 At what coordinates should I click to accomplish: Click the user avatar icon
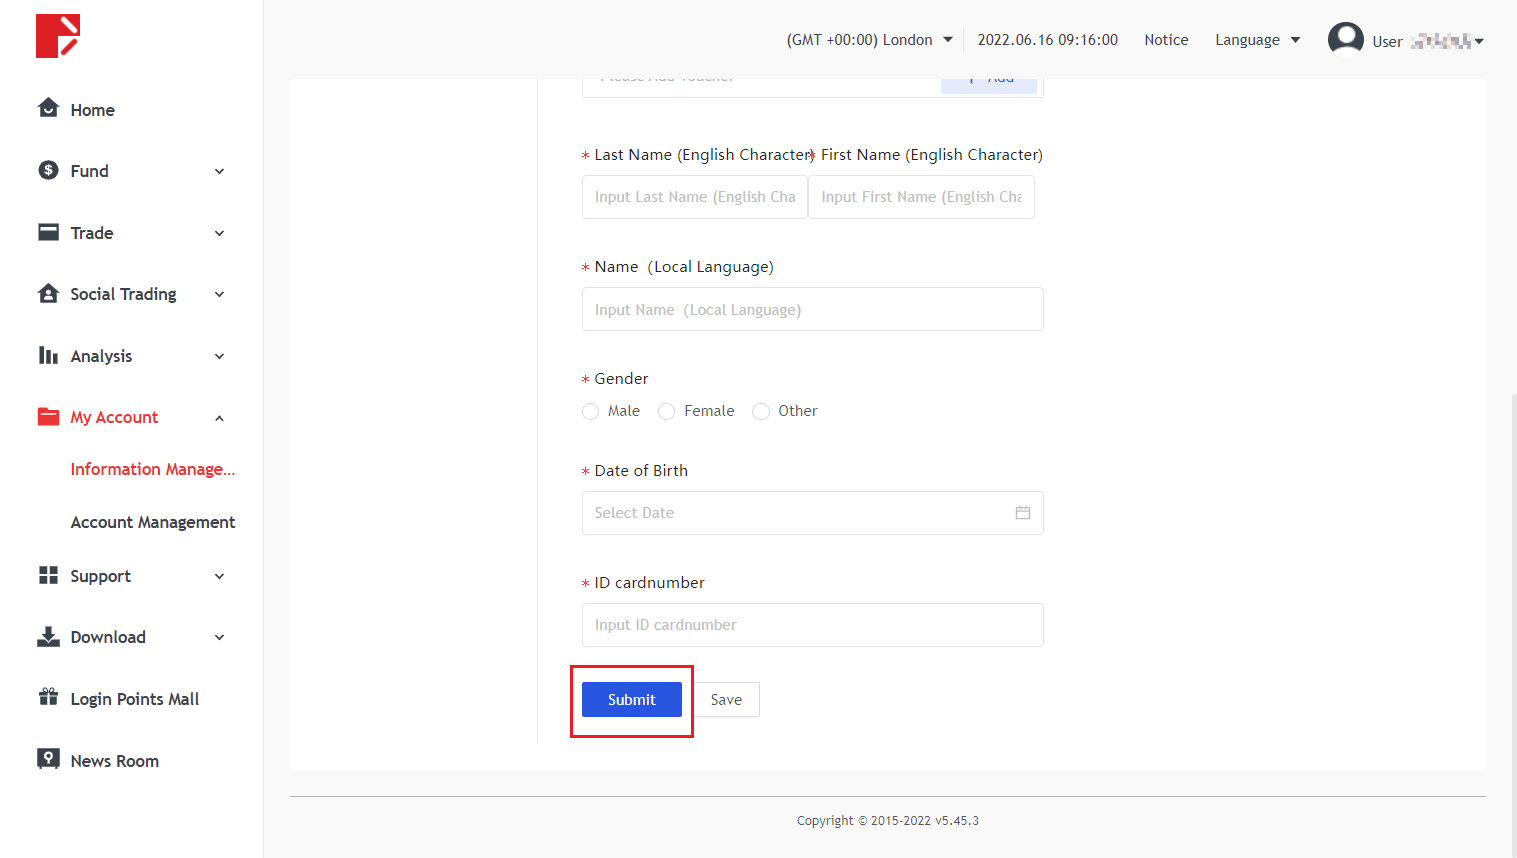pos(1345,39)
